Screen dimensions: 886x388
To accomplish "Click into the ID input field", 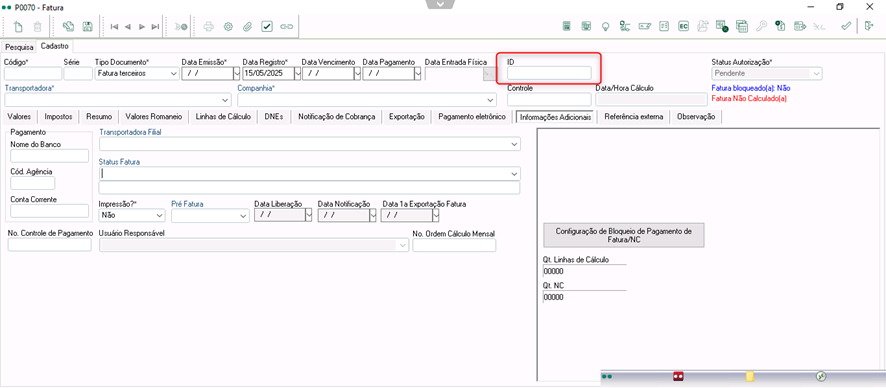I will [549, 73].
